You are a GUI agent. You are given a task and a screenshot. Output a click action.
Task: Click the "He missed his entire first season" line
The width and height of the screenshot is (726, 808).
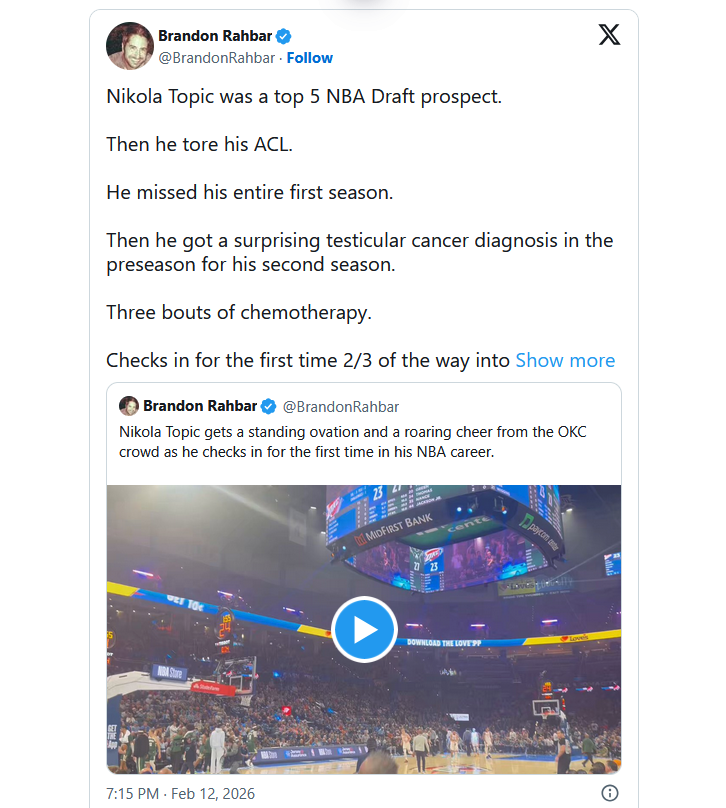250,193
